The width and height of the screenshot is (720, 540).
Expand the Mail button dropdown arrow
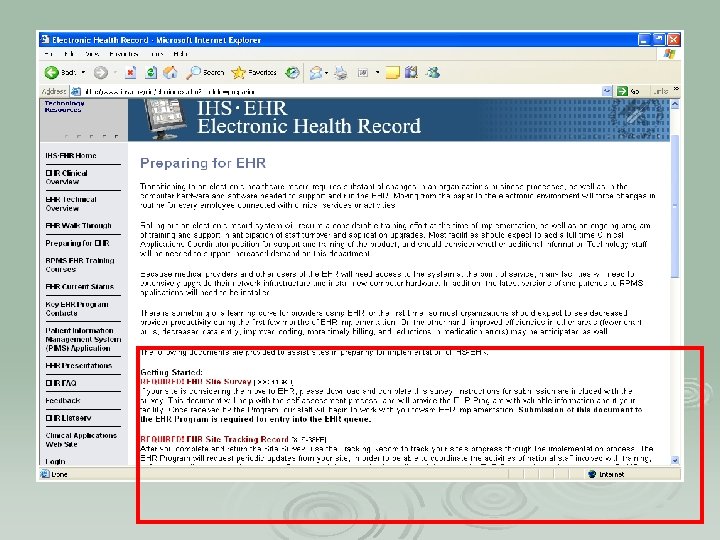click(x=326, y=73)
